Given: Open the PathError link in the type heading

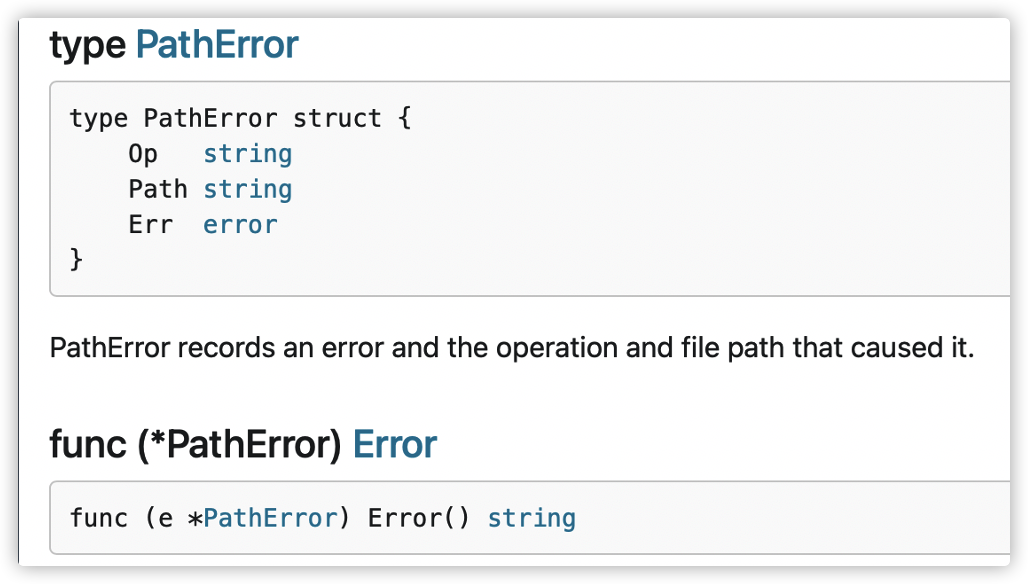Looking at the screenshot, I should pyautogui.click(x=217, y=45).
